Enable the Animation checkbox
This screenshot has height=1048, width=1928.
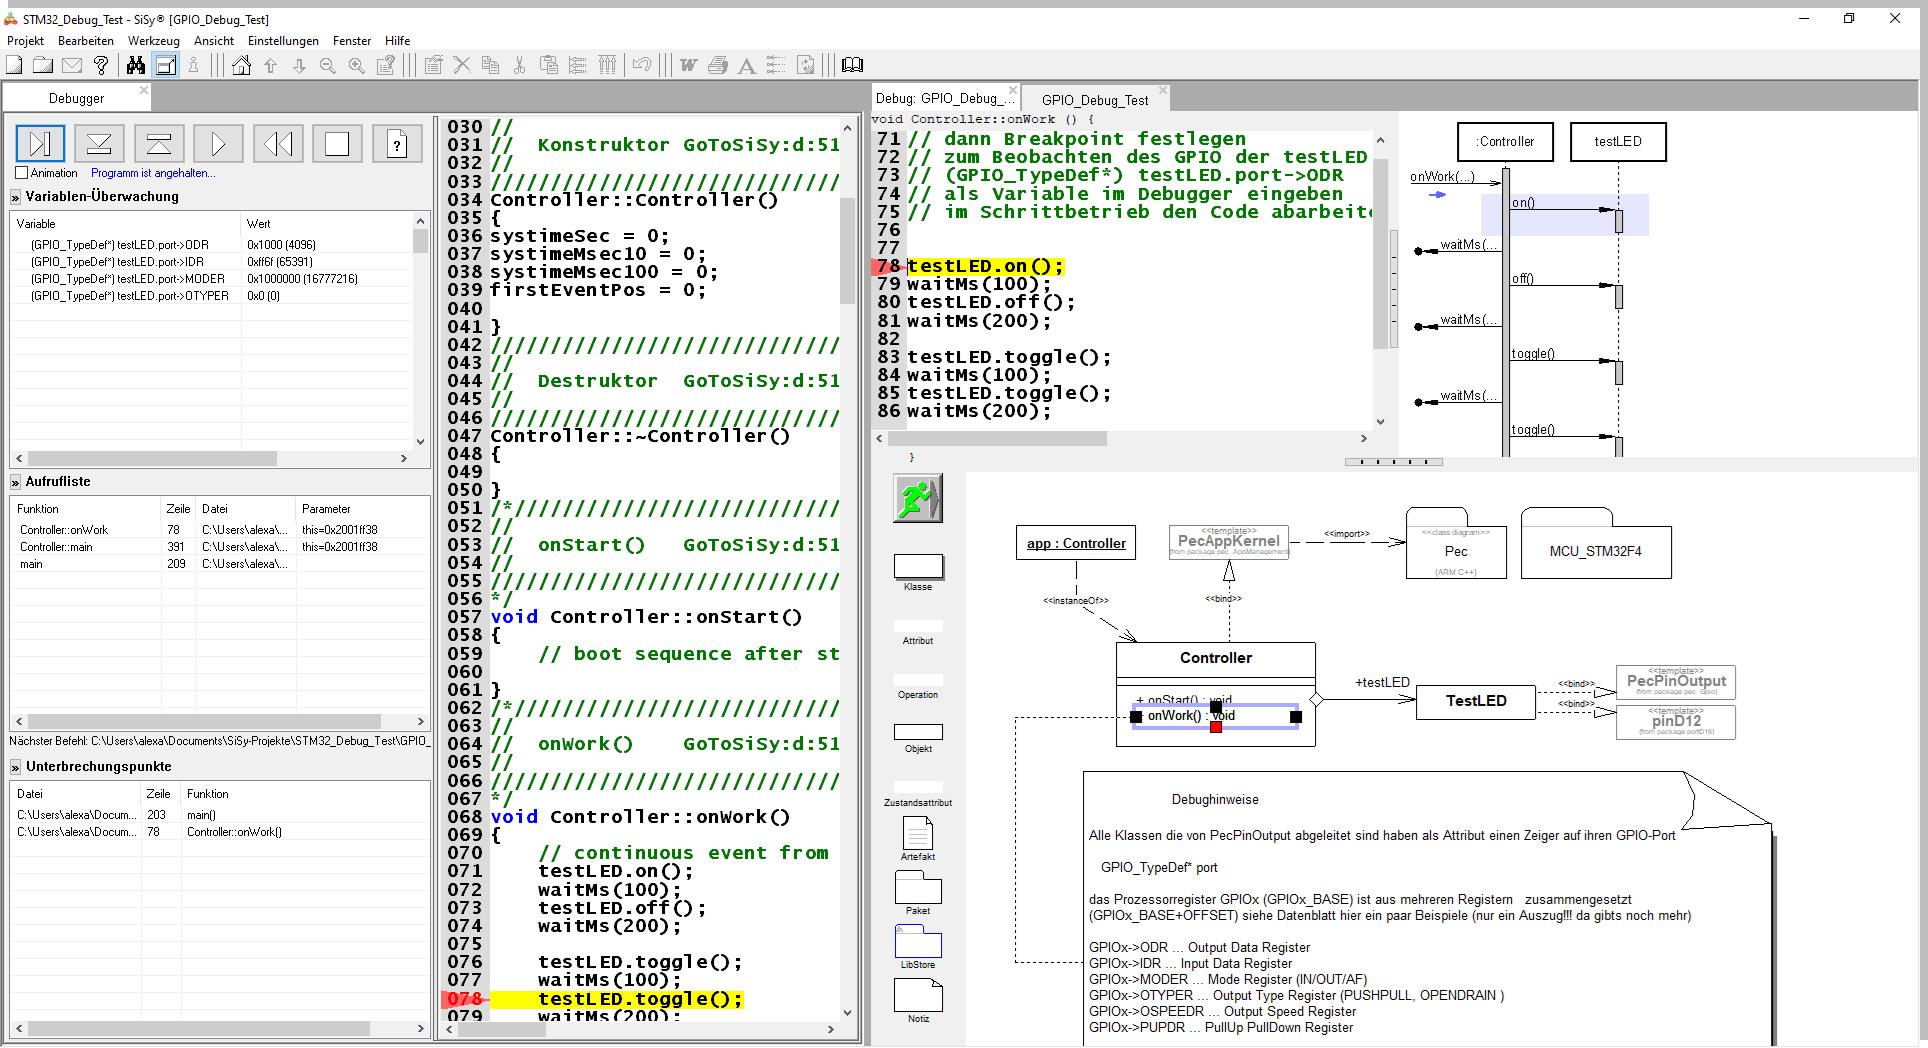point(22,173)
